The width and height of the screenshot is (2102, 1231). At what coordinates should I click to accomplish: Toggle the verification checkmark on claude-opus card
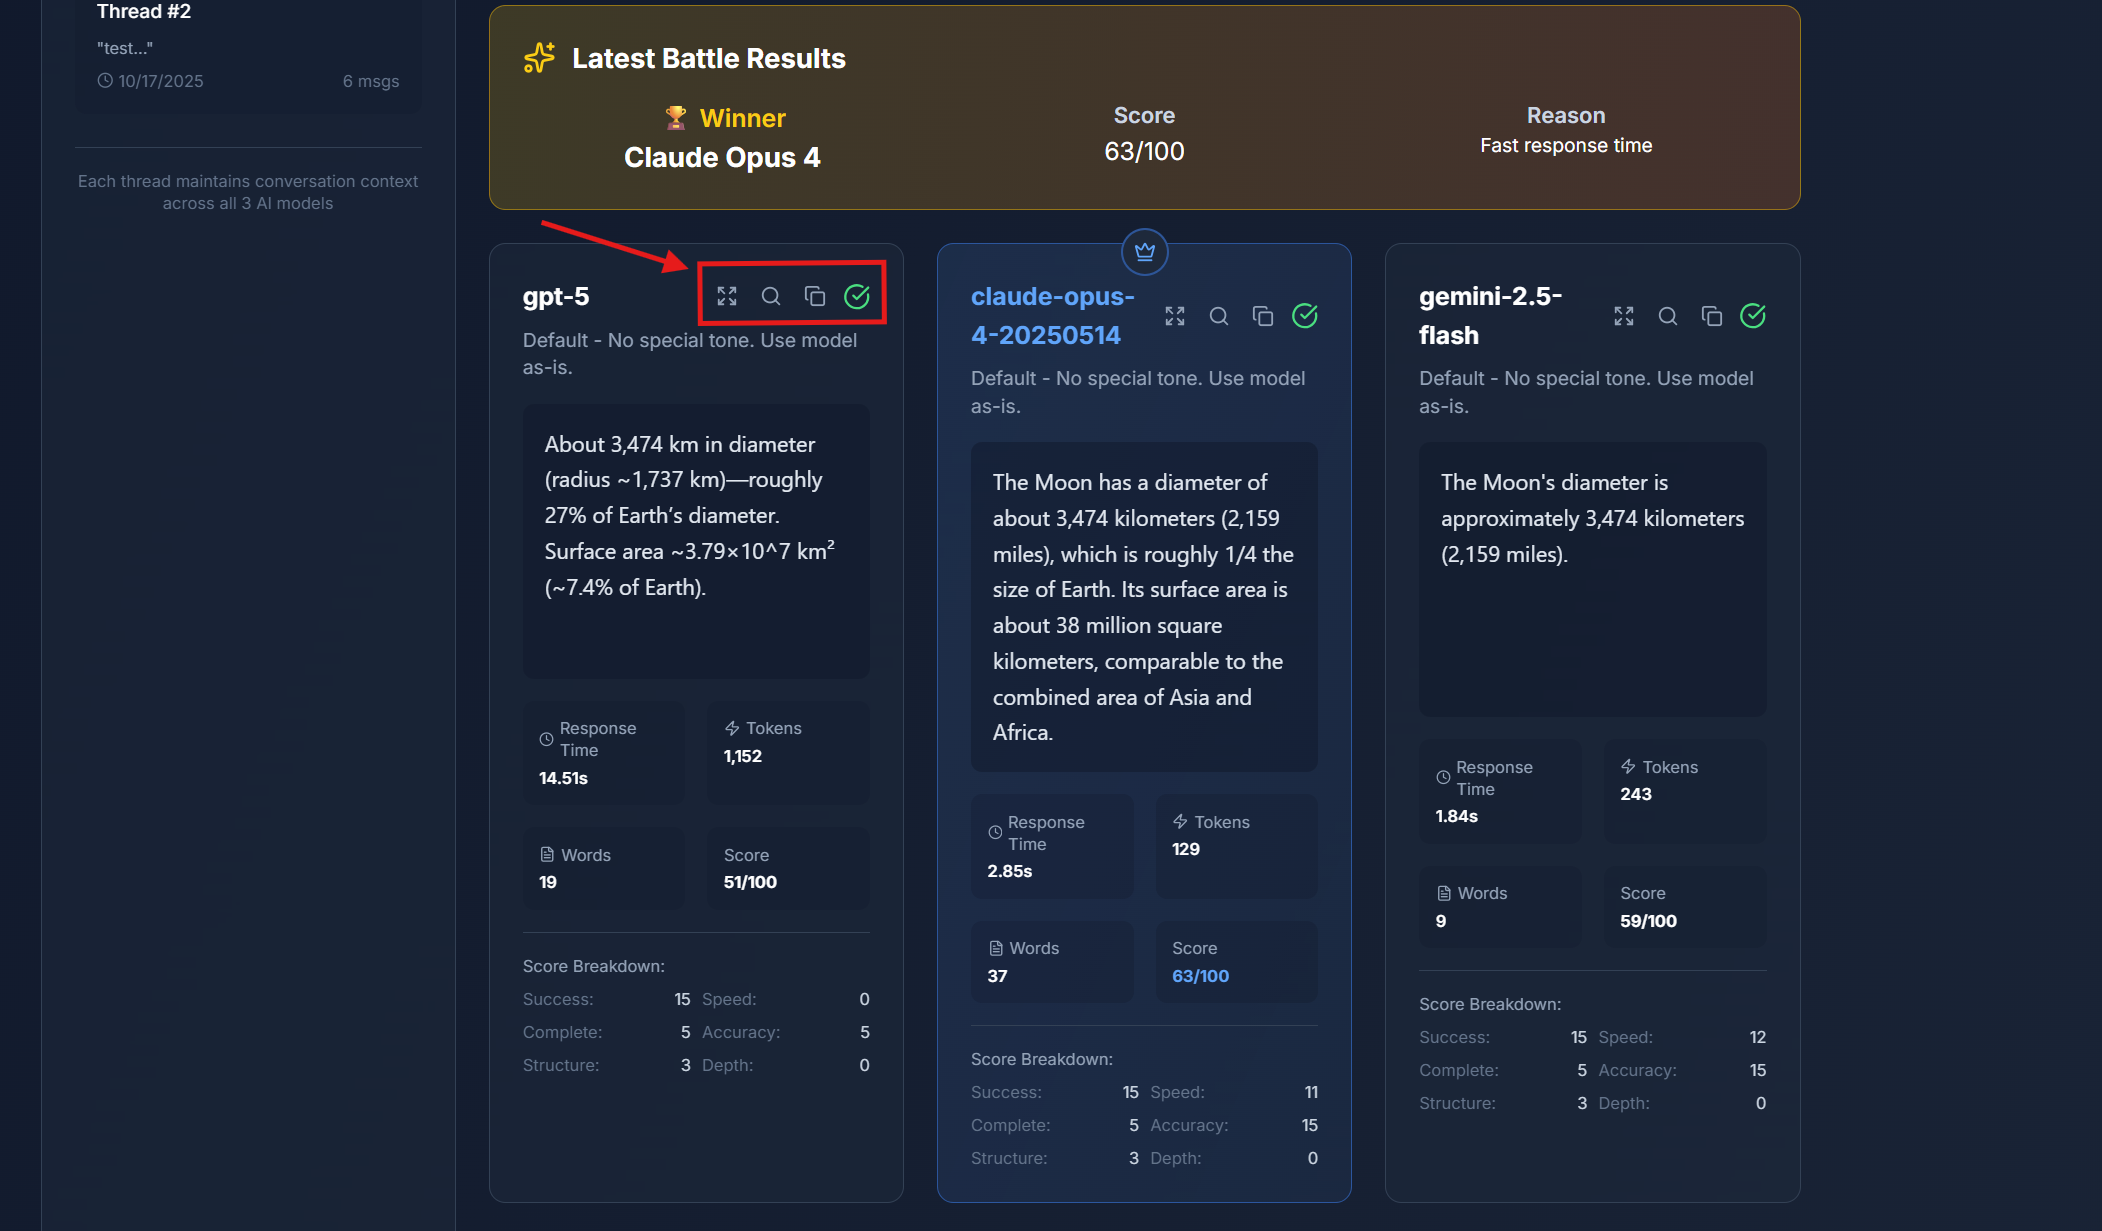tap(1306, 316)
